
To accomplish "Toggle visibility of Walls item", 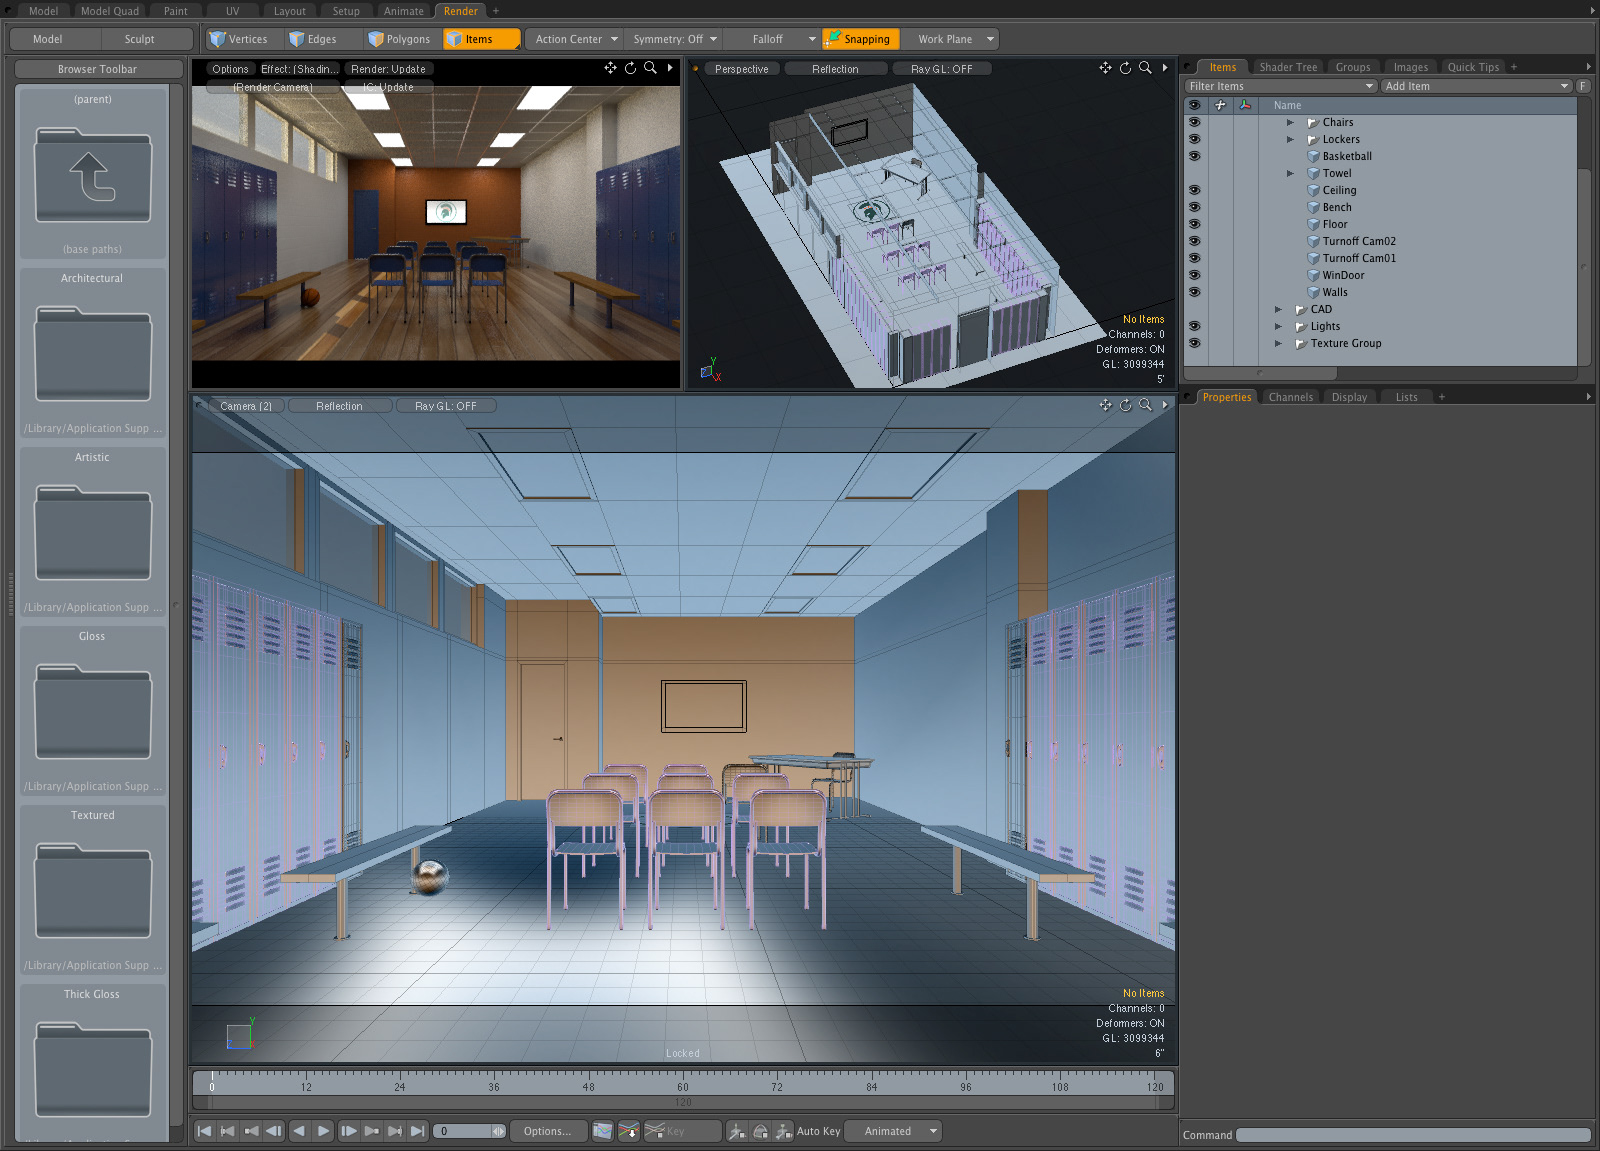I will click(1194, 292).
